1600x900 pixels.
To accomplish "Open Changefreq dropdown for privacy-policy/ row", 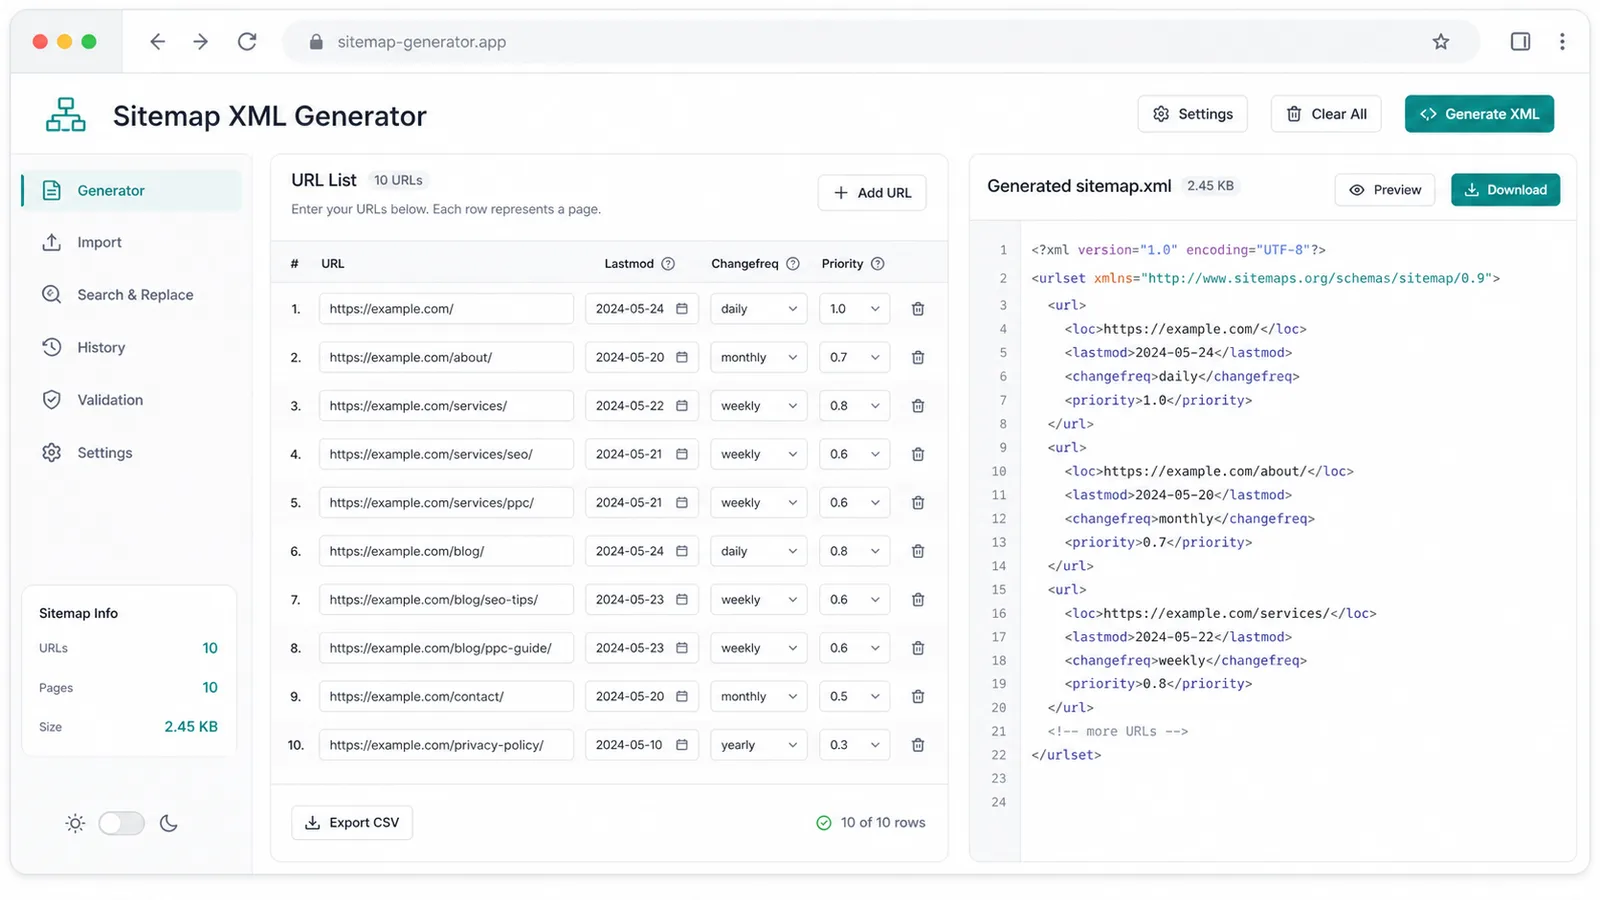I will [758, 745].
